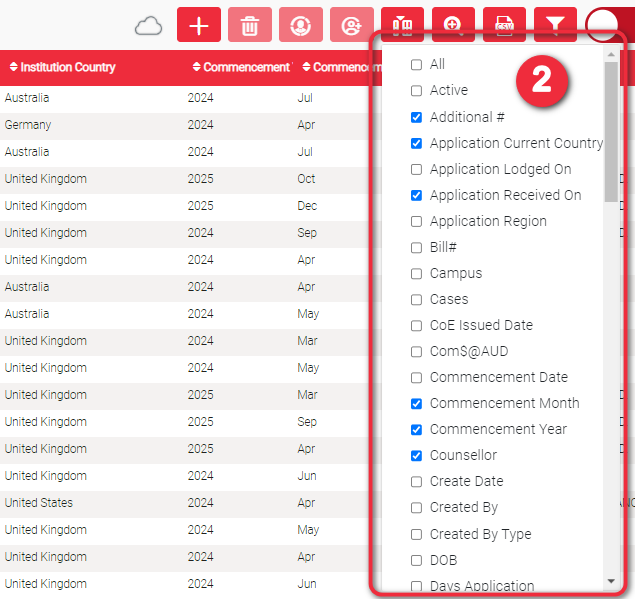The width and height of the screenshot is (635, 599).
Task: Uncheck Application Received On checkbox
Action: (416, 196)
